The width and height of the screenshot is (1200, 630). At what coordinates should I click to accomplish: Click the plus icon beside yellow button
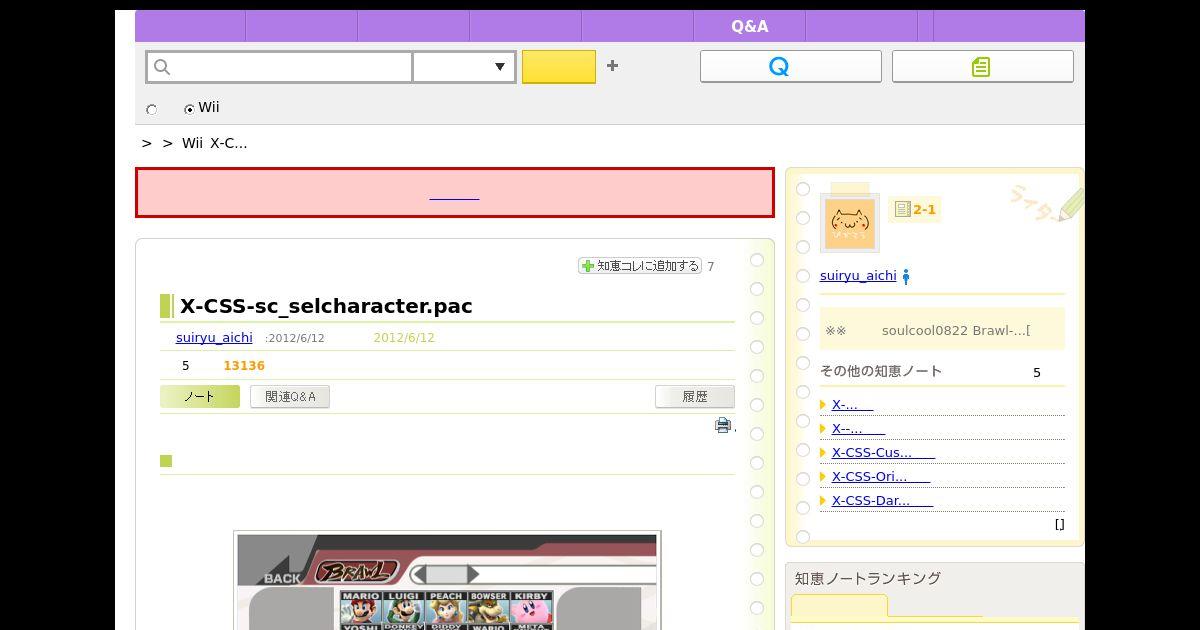[612, 65]
